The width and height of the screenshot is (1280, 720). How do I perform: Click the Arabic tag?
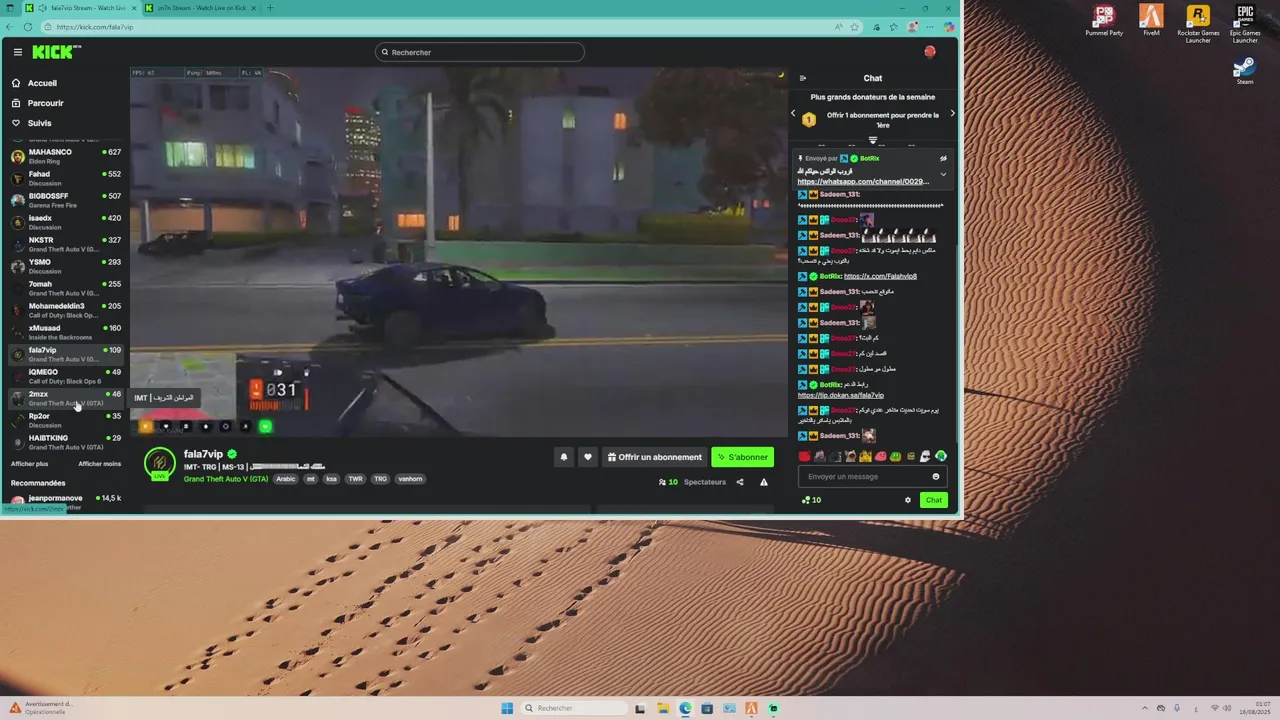point(286,479)
